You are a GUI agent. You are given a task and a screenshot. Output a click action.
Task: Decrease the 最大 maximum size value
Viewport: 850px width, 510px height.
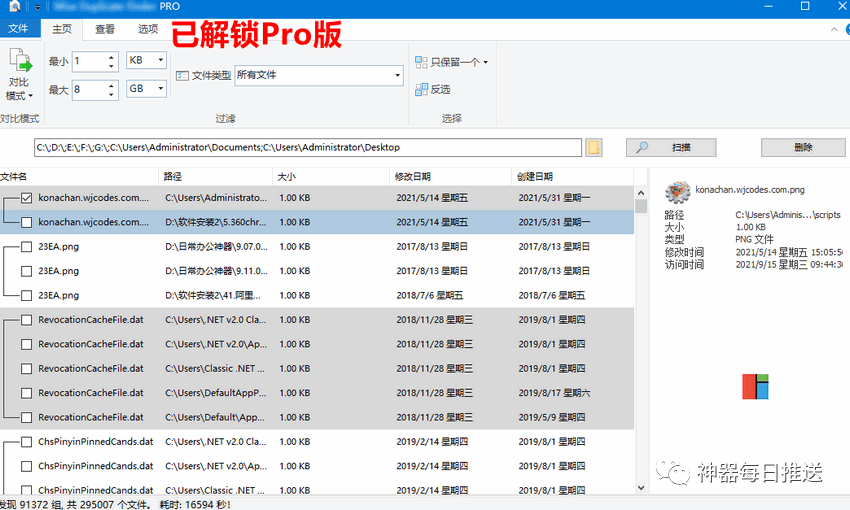pos(111,94)
